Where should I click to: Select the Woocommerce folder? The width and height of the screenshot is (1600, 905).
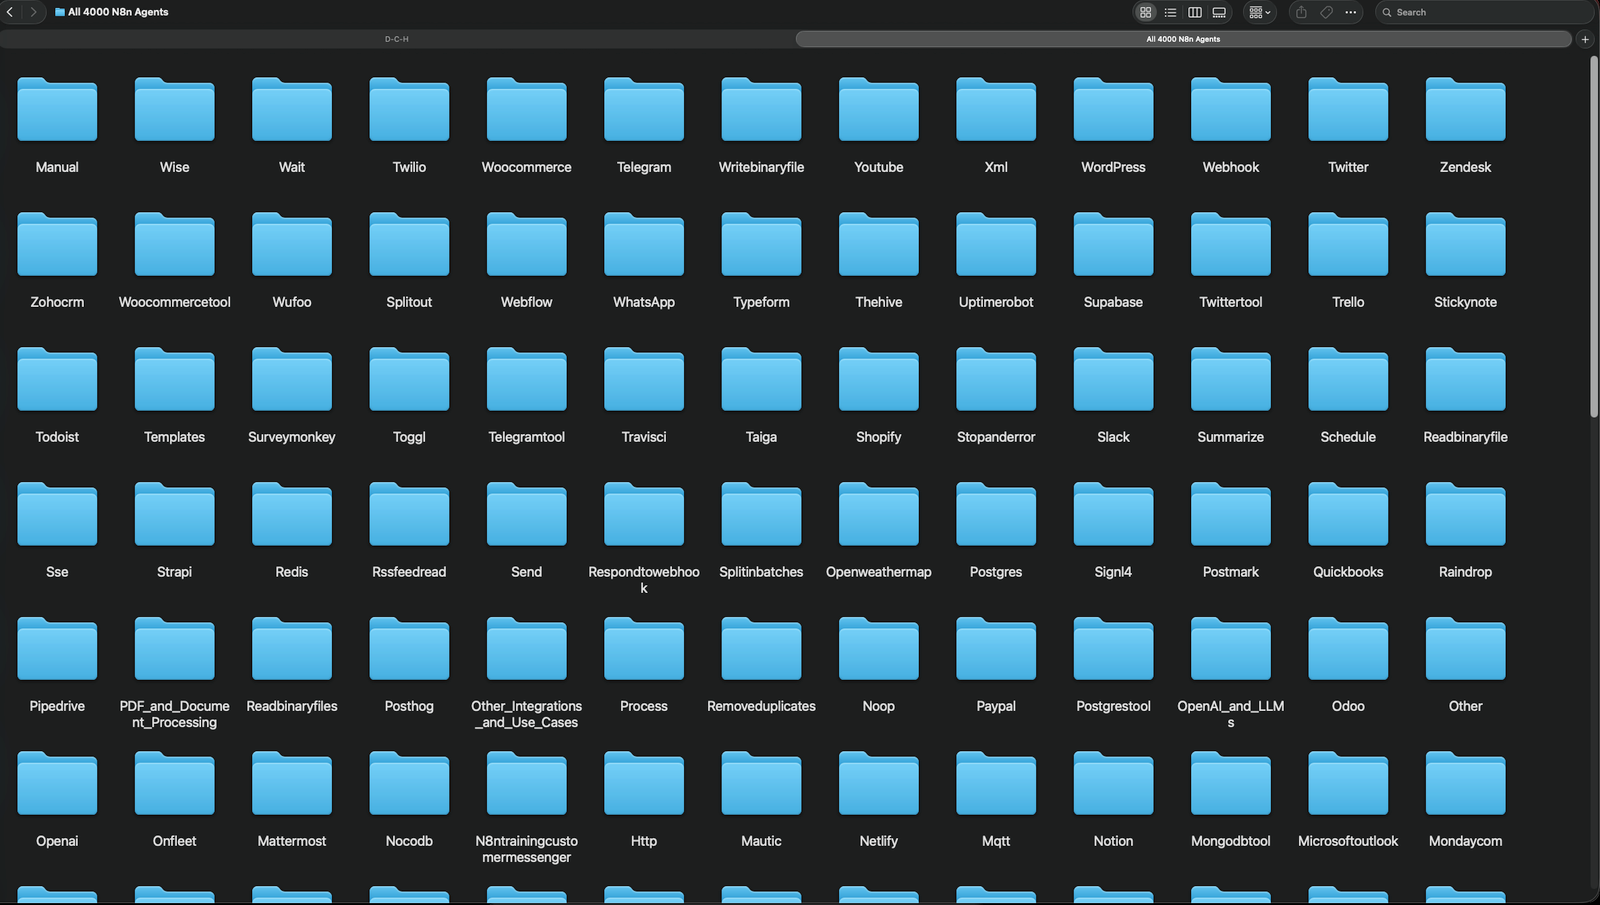(527, 110)
